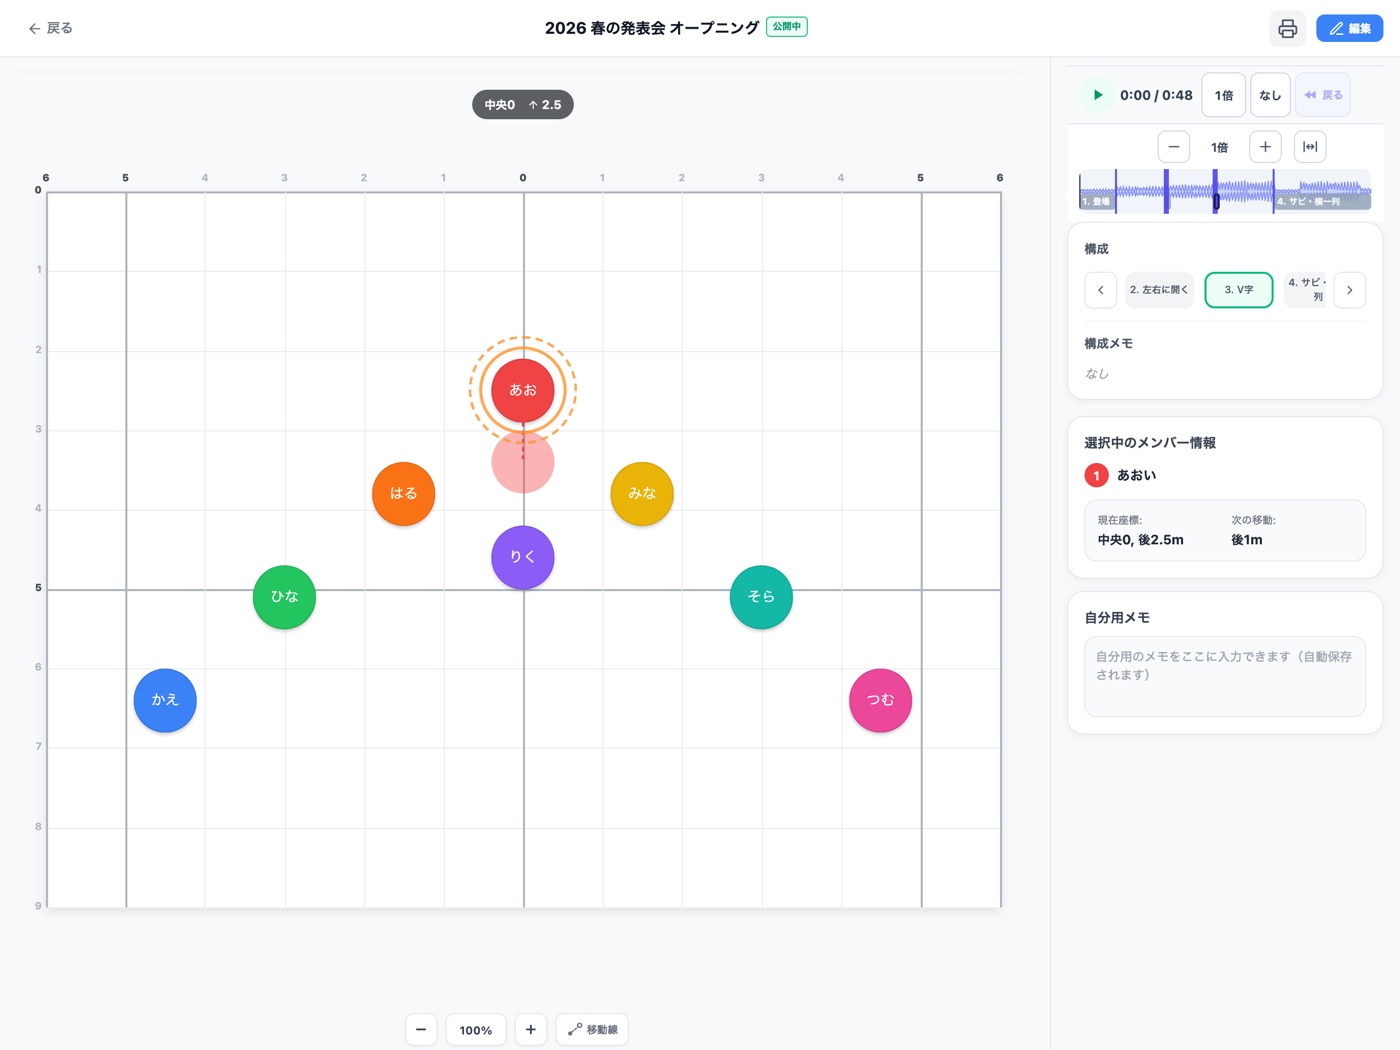This screenshot has width=1400, height=1050.
Task: Click the 中央0 ↑2.5 position label
Action: pos(523,104)
